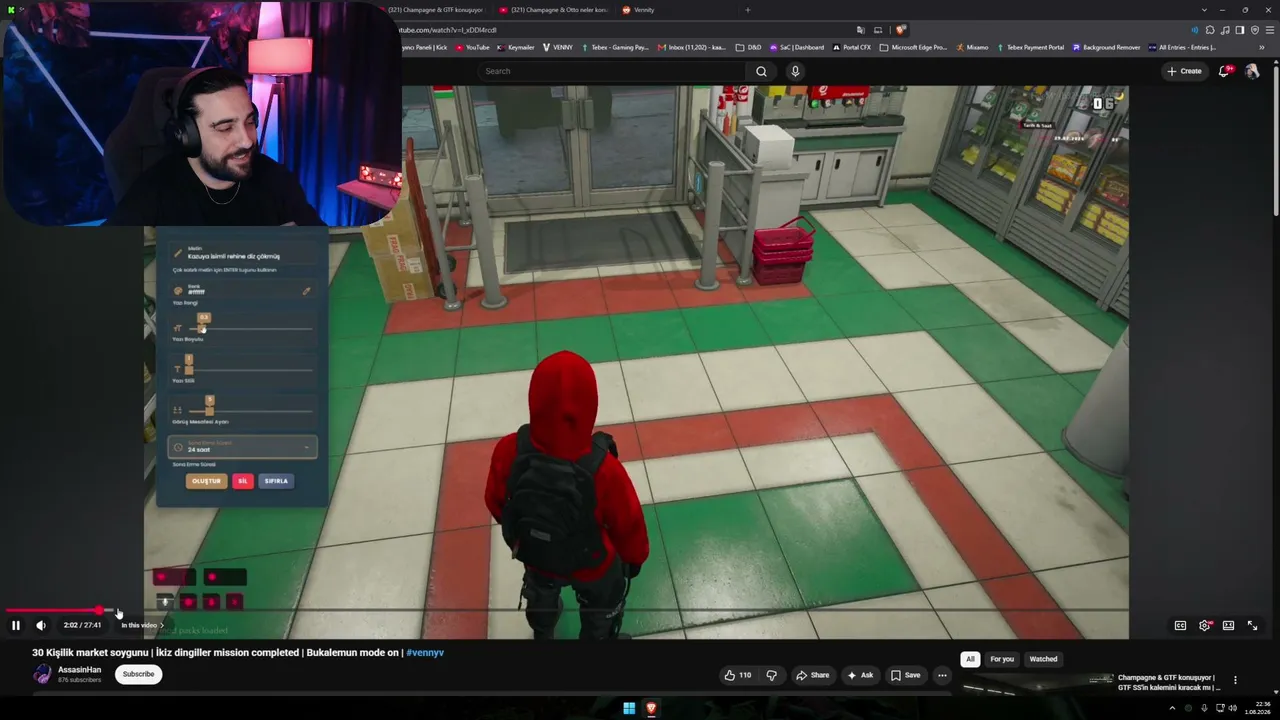Image resolution: width=1280 pixels, height=720 pixels.
Task: Share this video
Action: pos(812,675)
